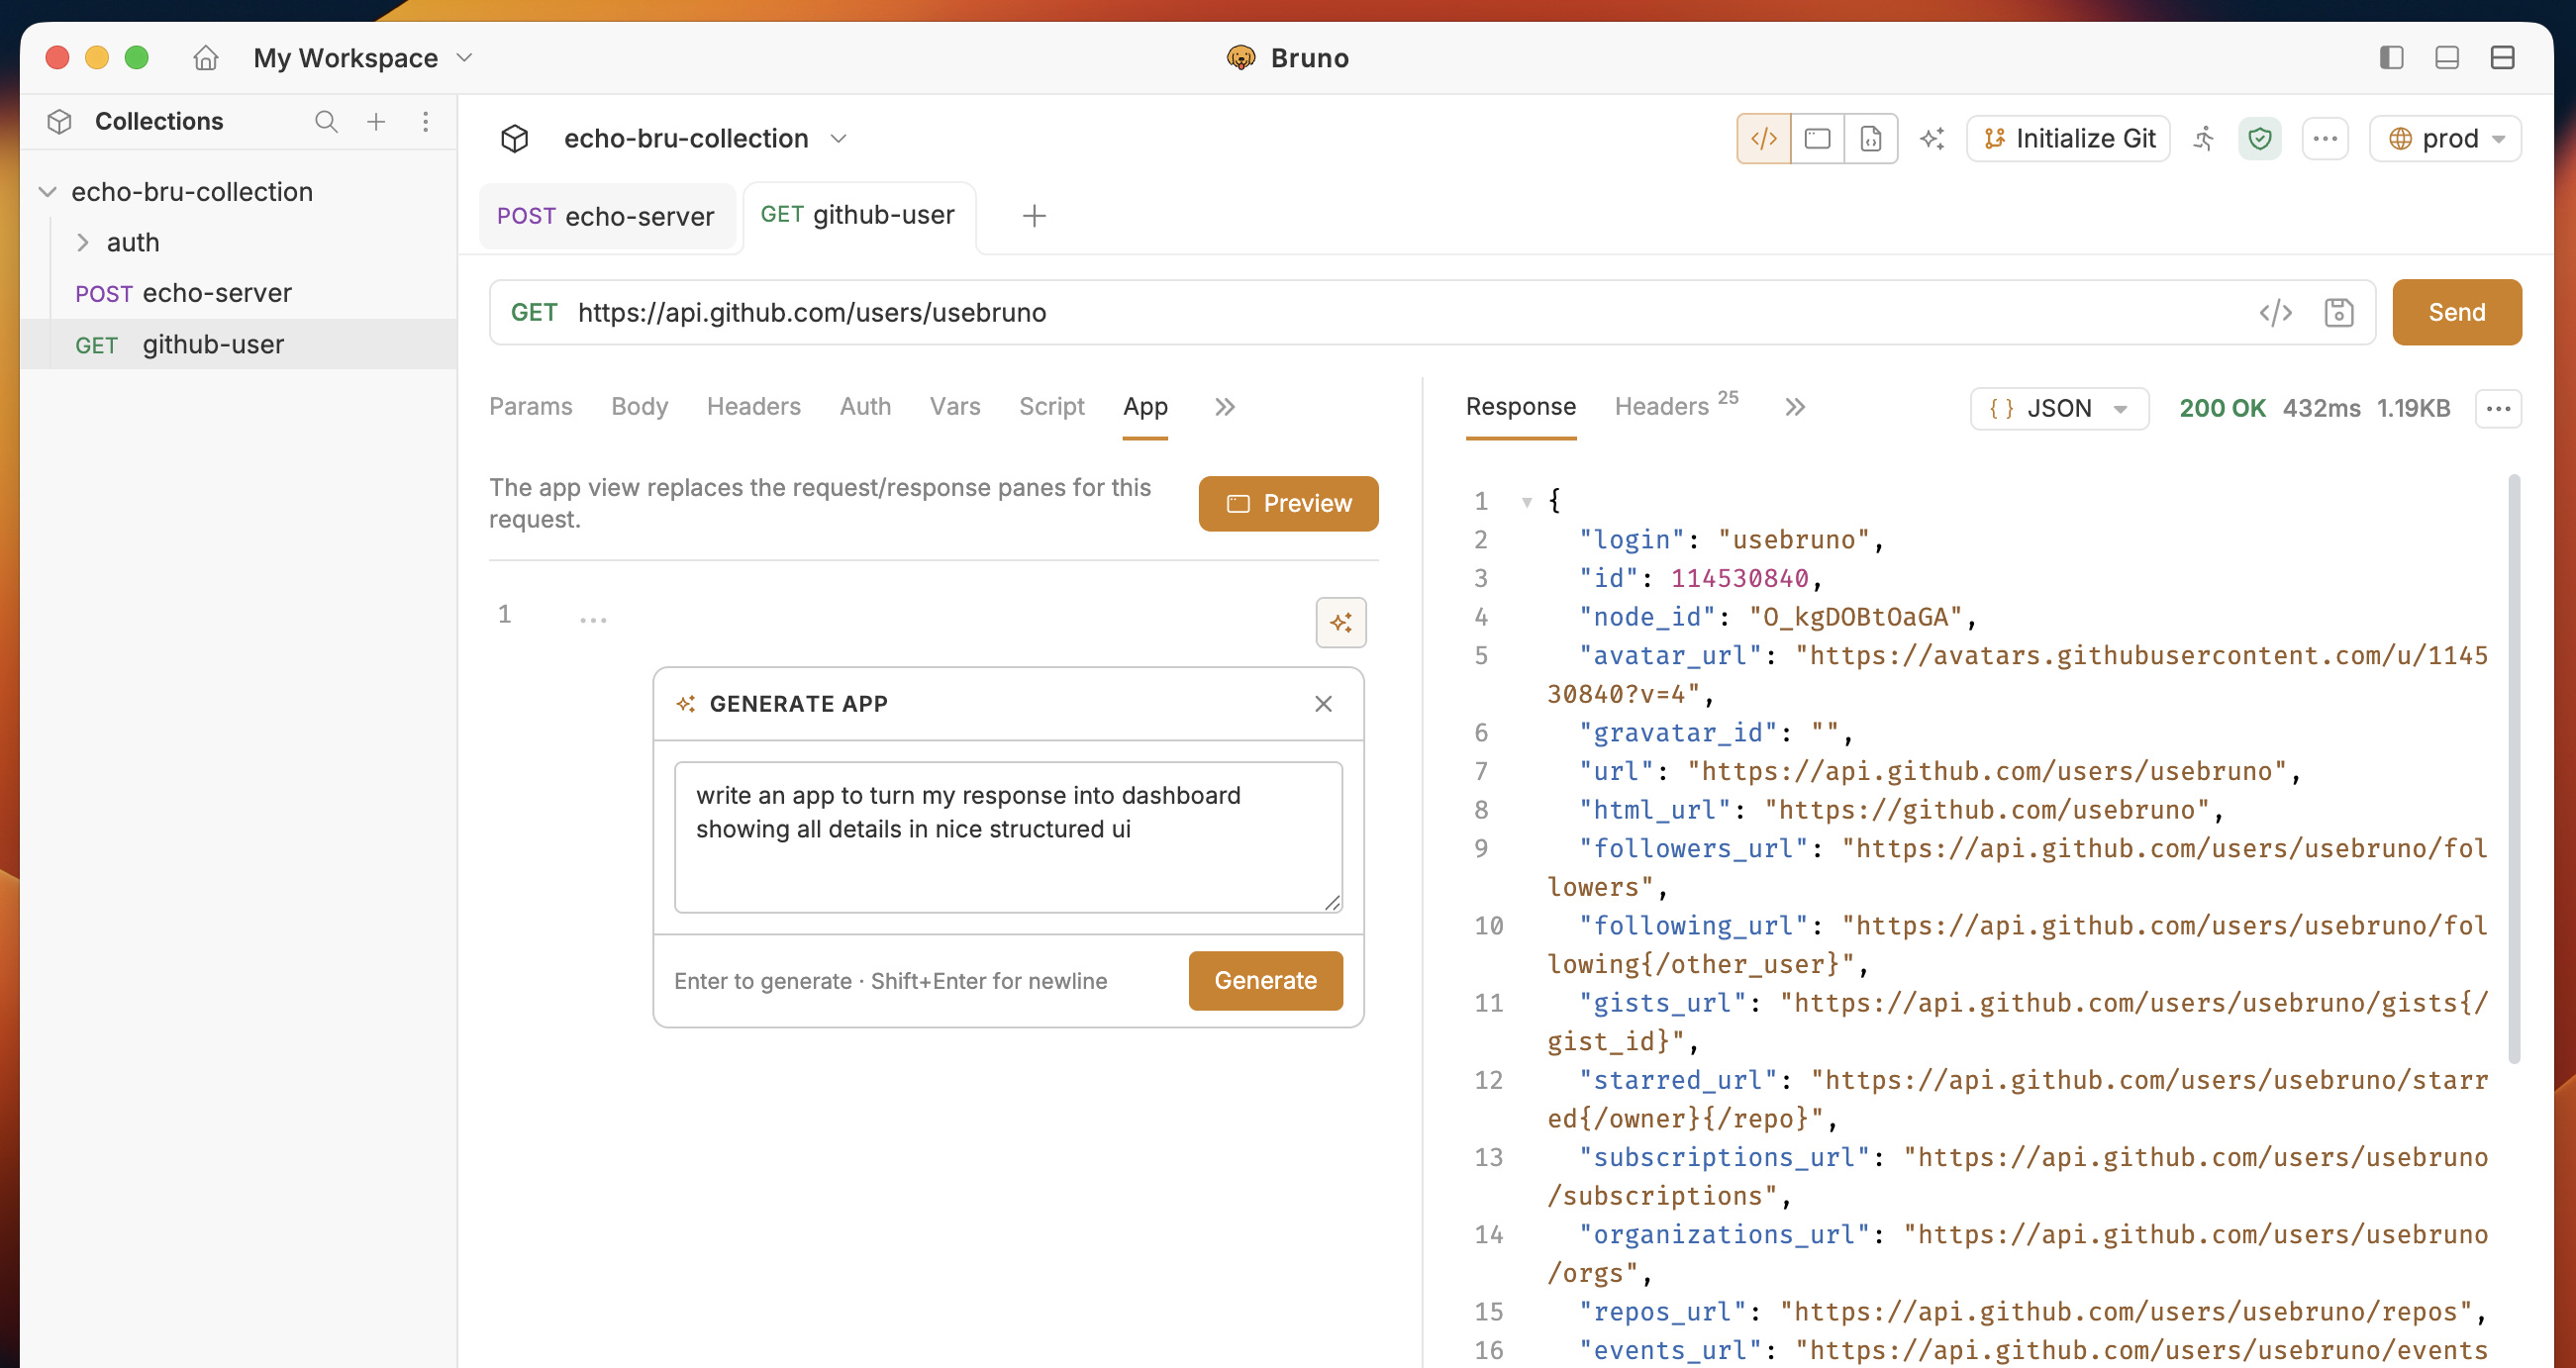Click the id value 114530840
Screen dimensions: 2576x1368
pyautogui.click(x=1740, y=579)
